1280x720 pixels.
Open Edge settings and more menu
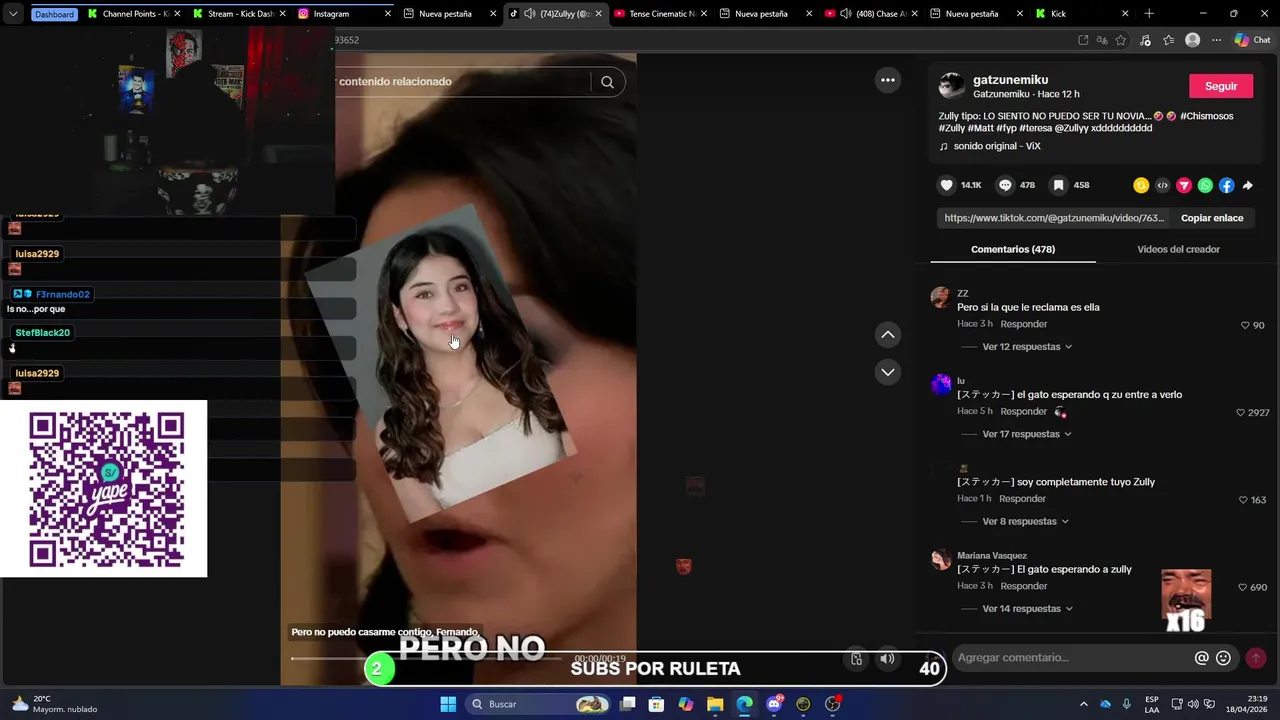pyautogui.click(x=1216, y=40)
